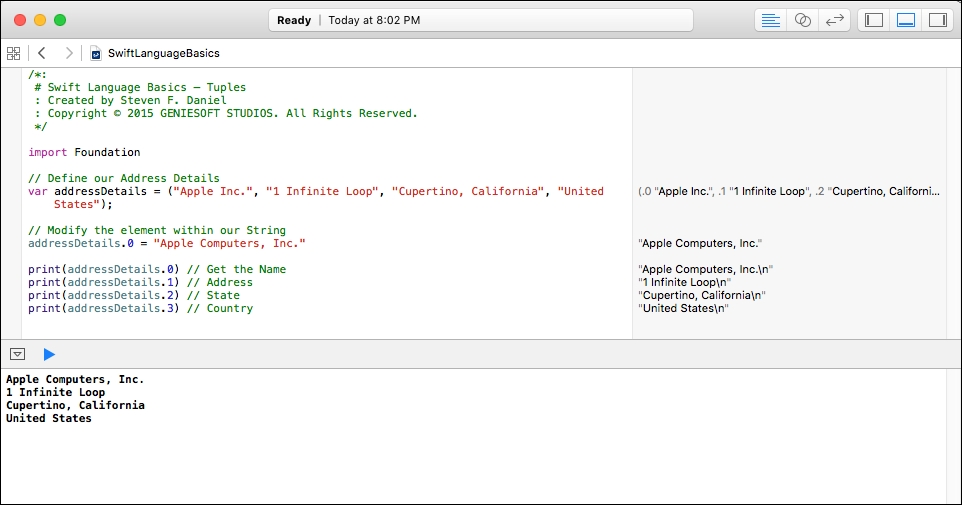Collapse the debug console with the disclosure button

tap(18, 354)
